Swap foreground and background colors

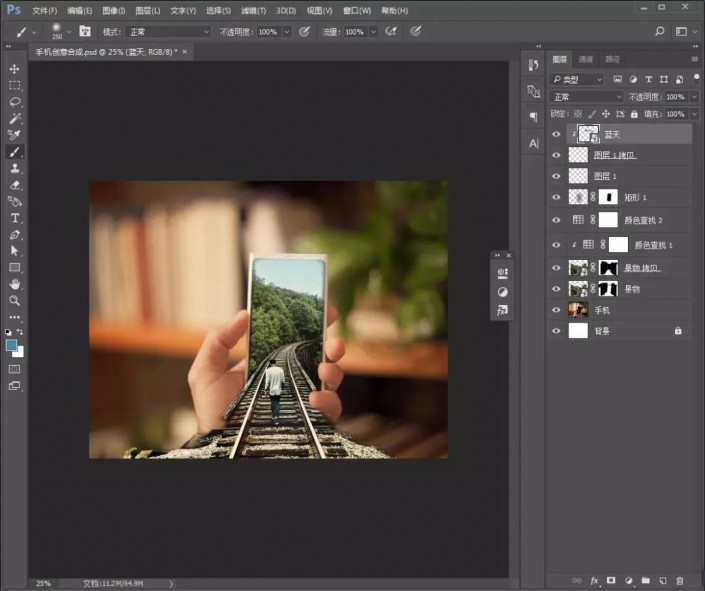coord(20,332)
